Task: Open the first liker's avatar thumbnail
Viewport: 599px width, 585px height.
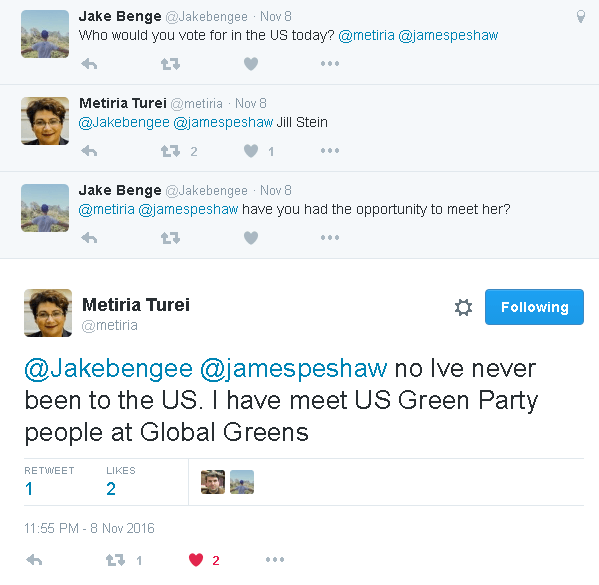Action: (213, 482)
